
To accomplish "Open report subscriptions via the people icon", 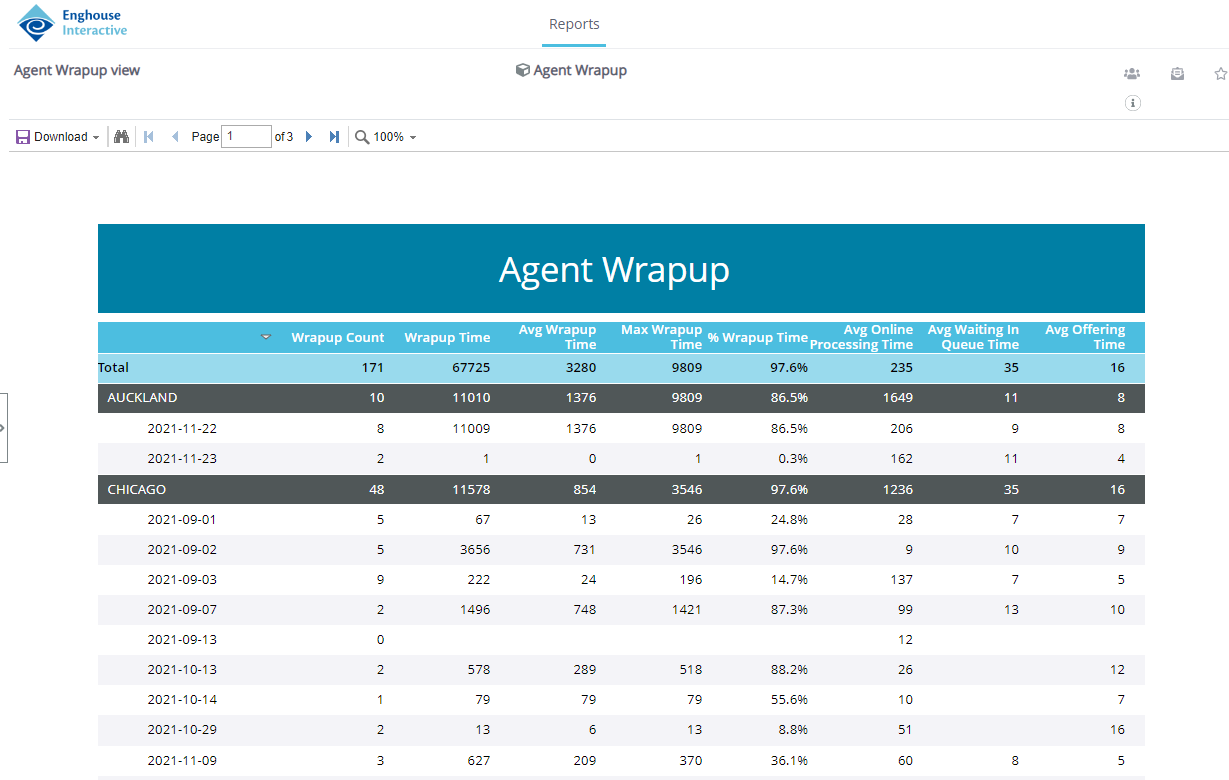I will click(1131, 74).
